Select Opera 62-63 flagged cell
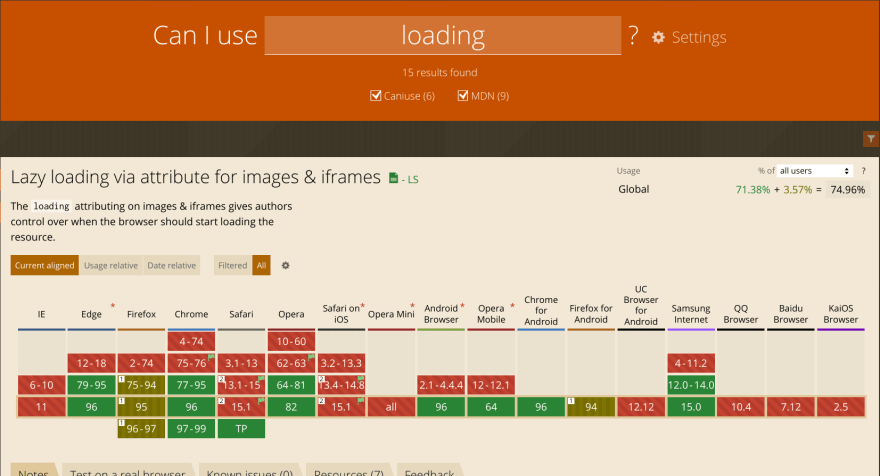This screenshot has height=476, width=880. [x=291, y=363]
